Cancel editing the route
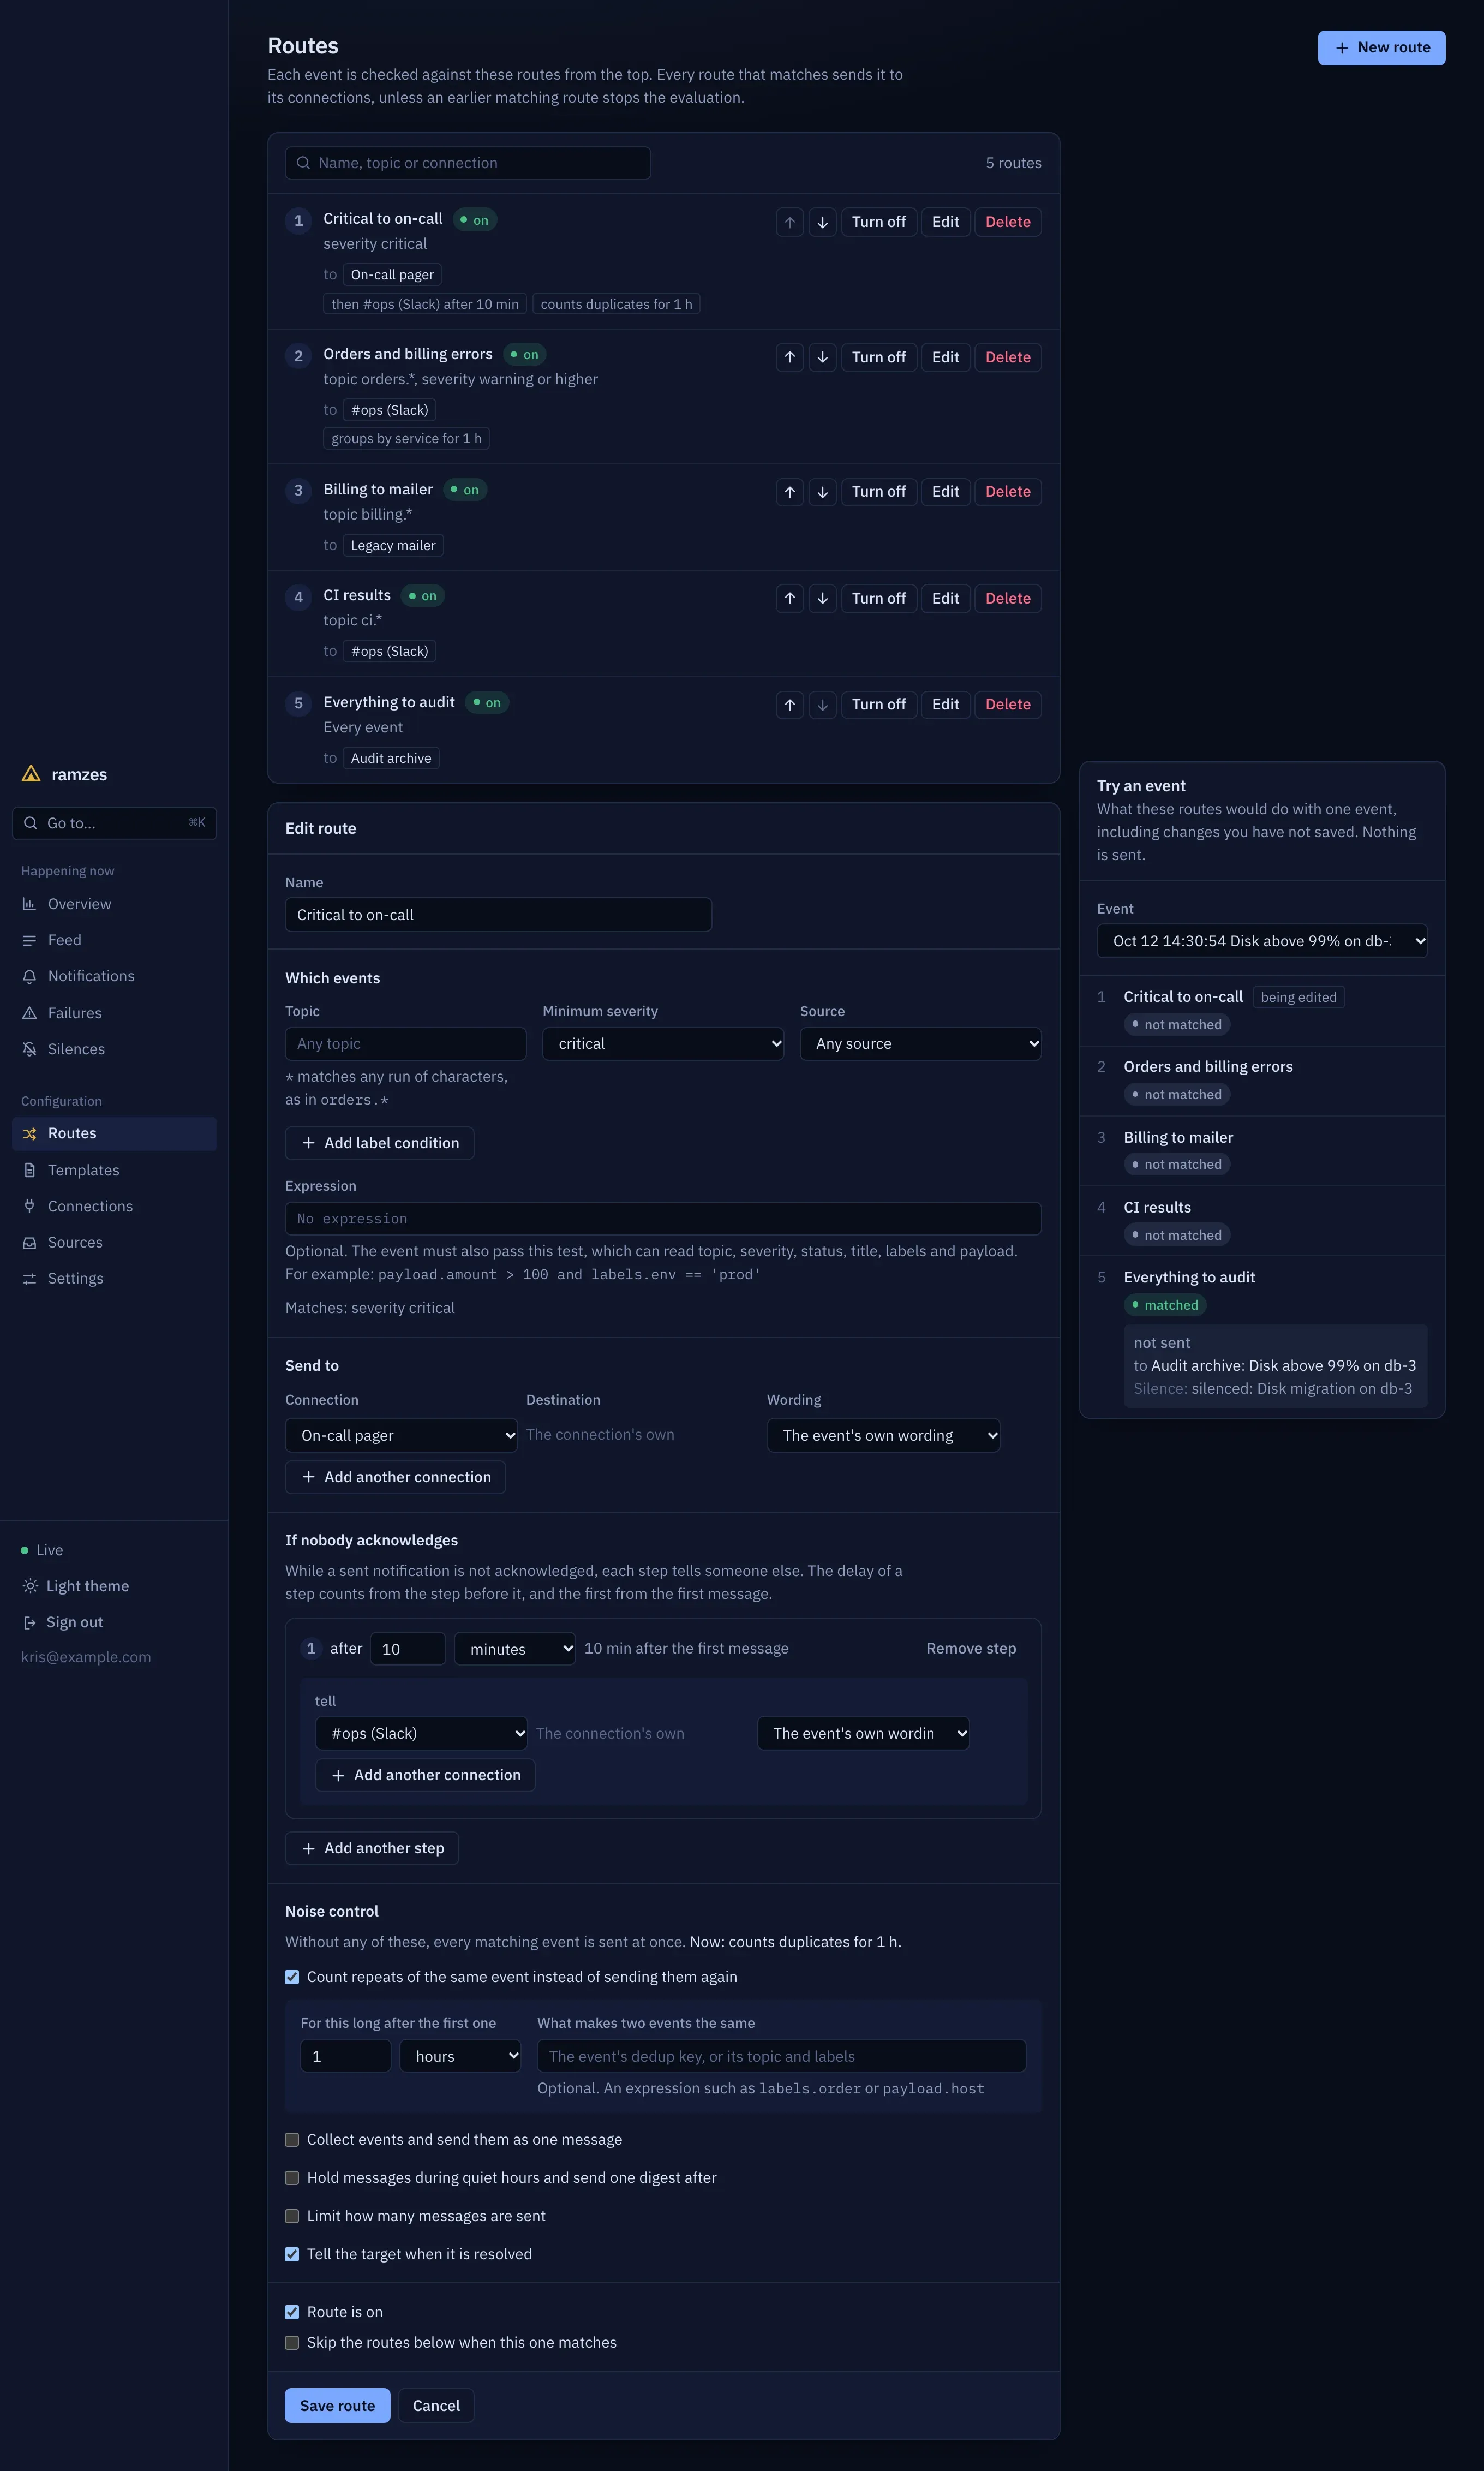 [436, 2406]
